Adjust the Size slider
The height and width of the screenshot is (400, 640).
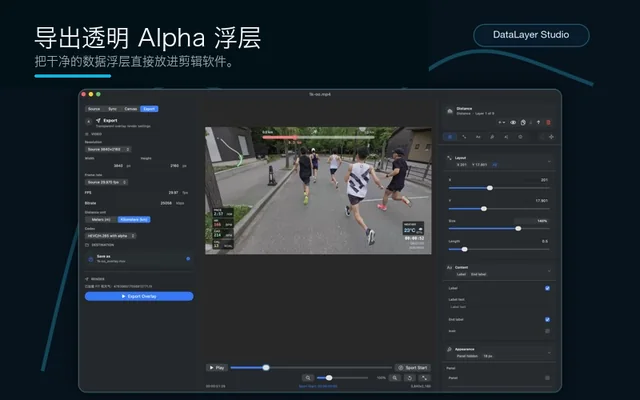click(499, 229)
